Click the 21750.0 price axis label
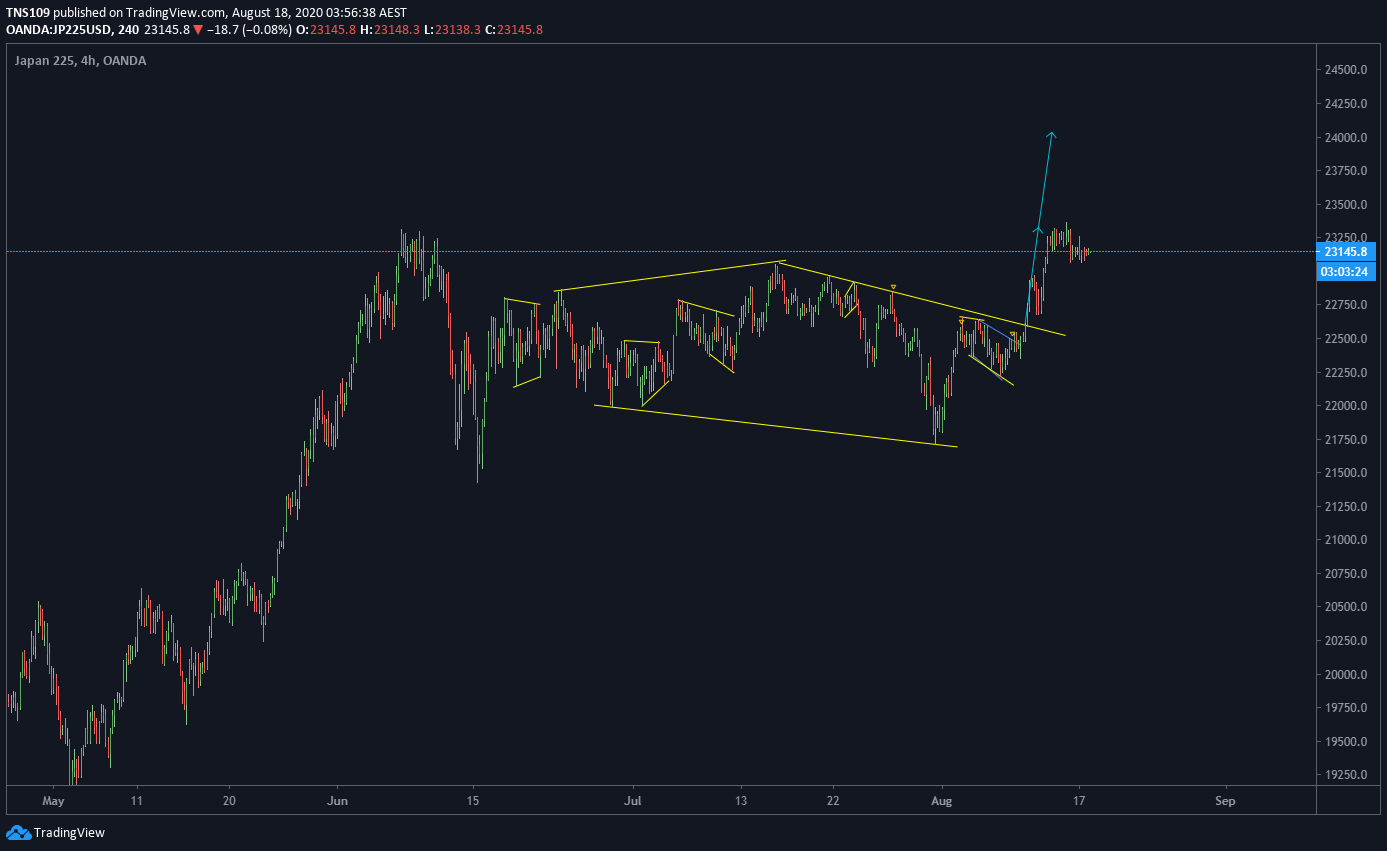1387x851 pixels. pos(1347,440)
